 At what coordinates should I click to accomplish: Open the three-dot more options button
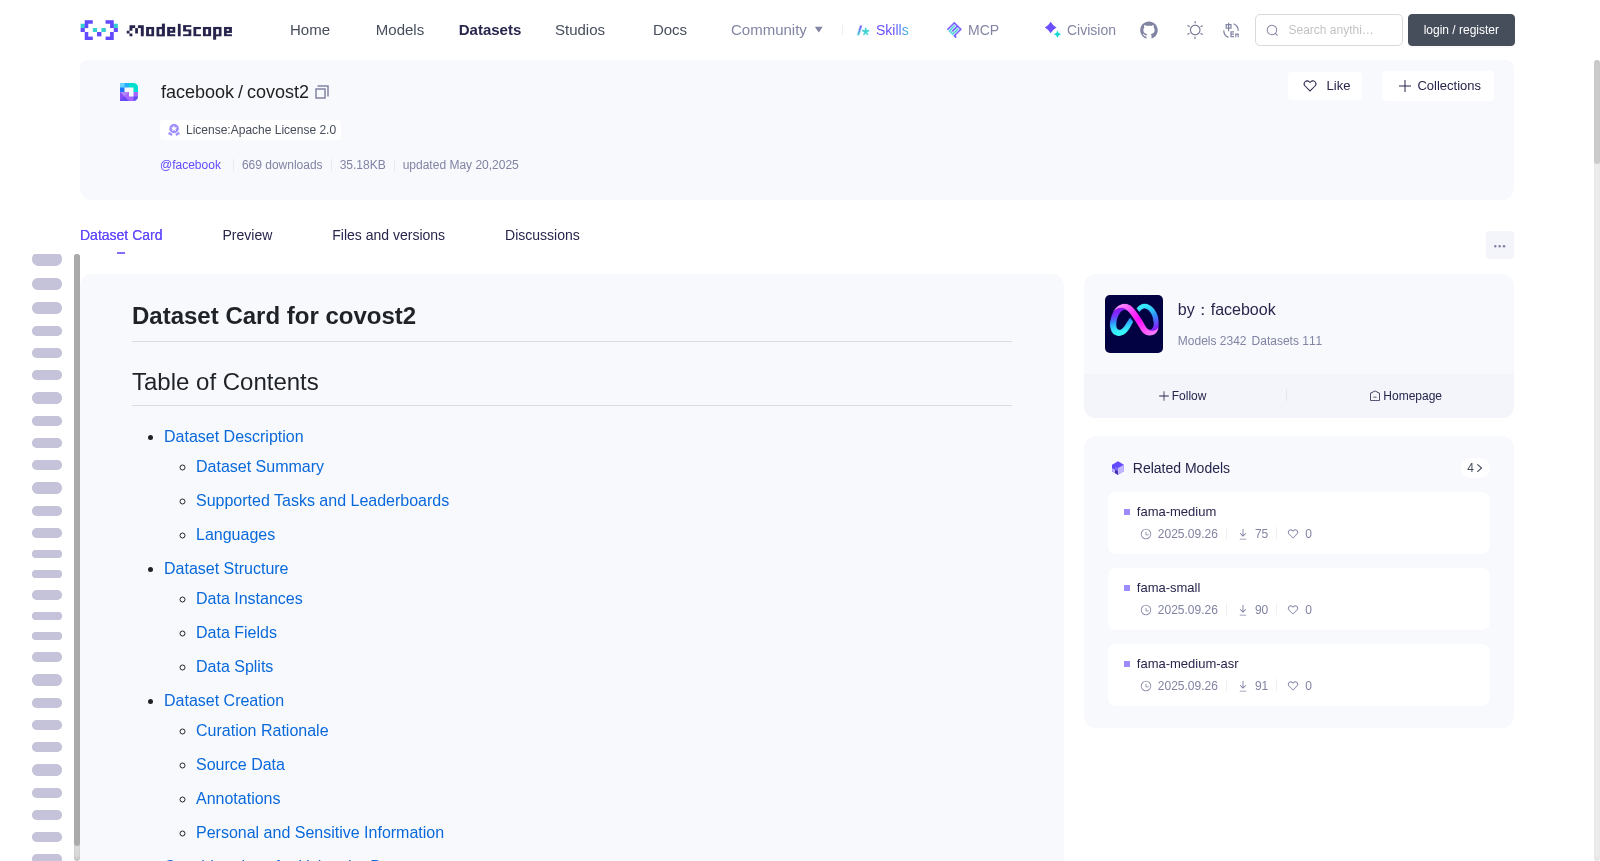tap(1499, 245)
